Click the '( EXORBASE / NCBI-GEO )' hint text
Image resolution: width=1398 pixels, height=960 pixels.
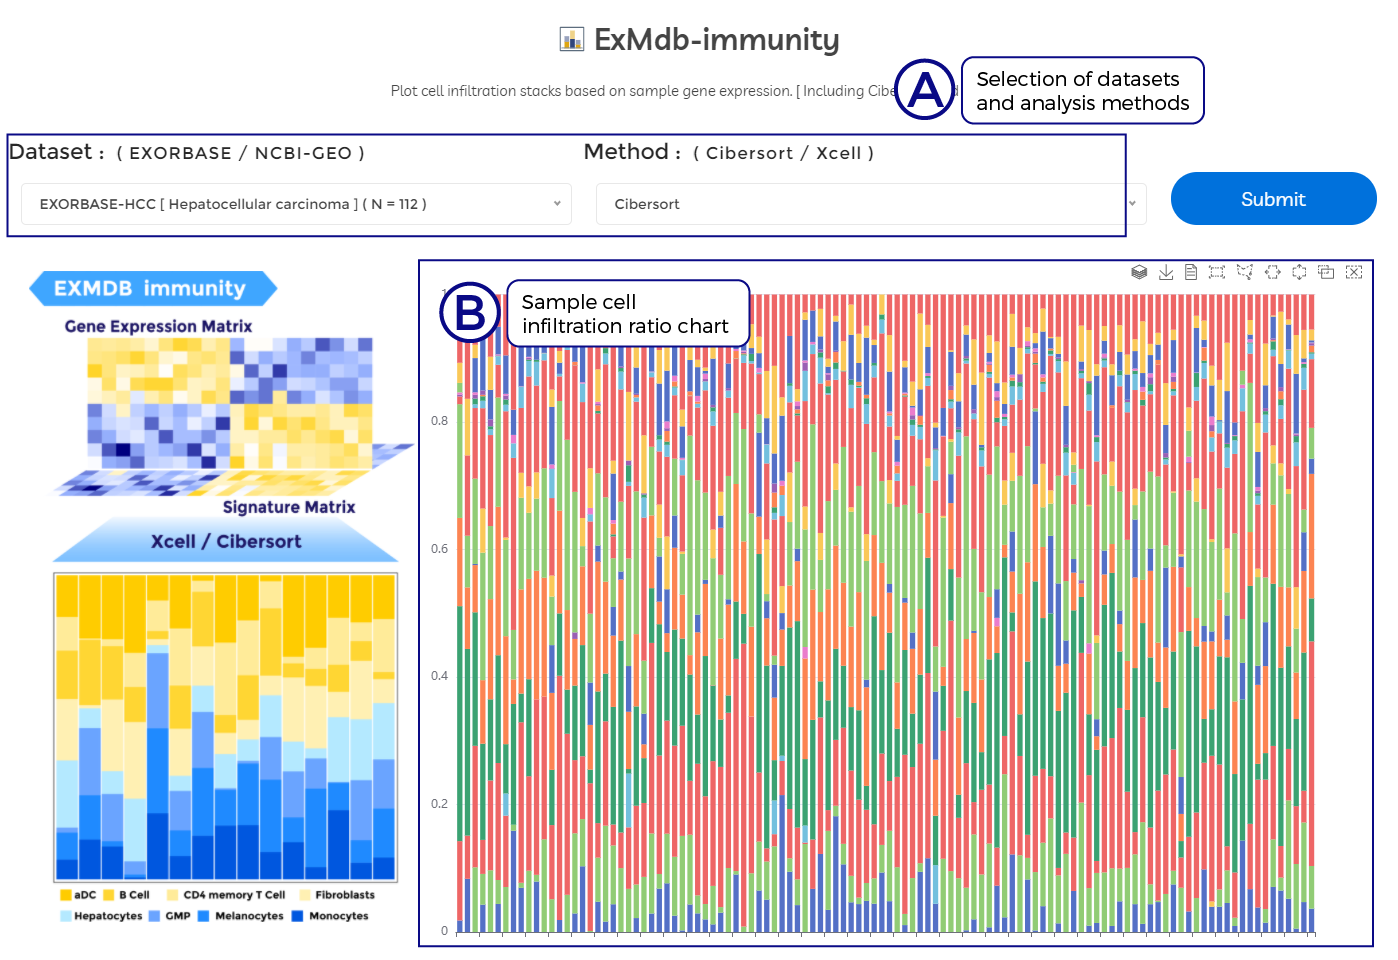tap(241, 153)
